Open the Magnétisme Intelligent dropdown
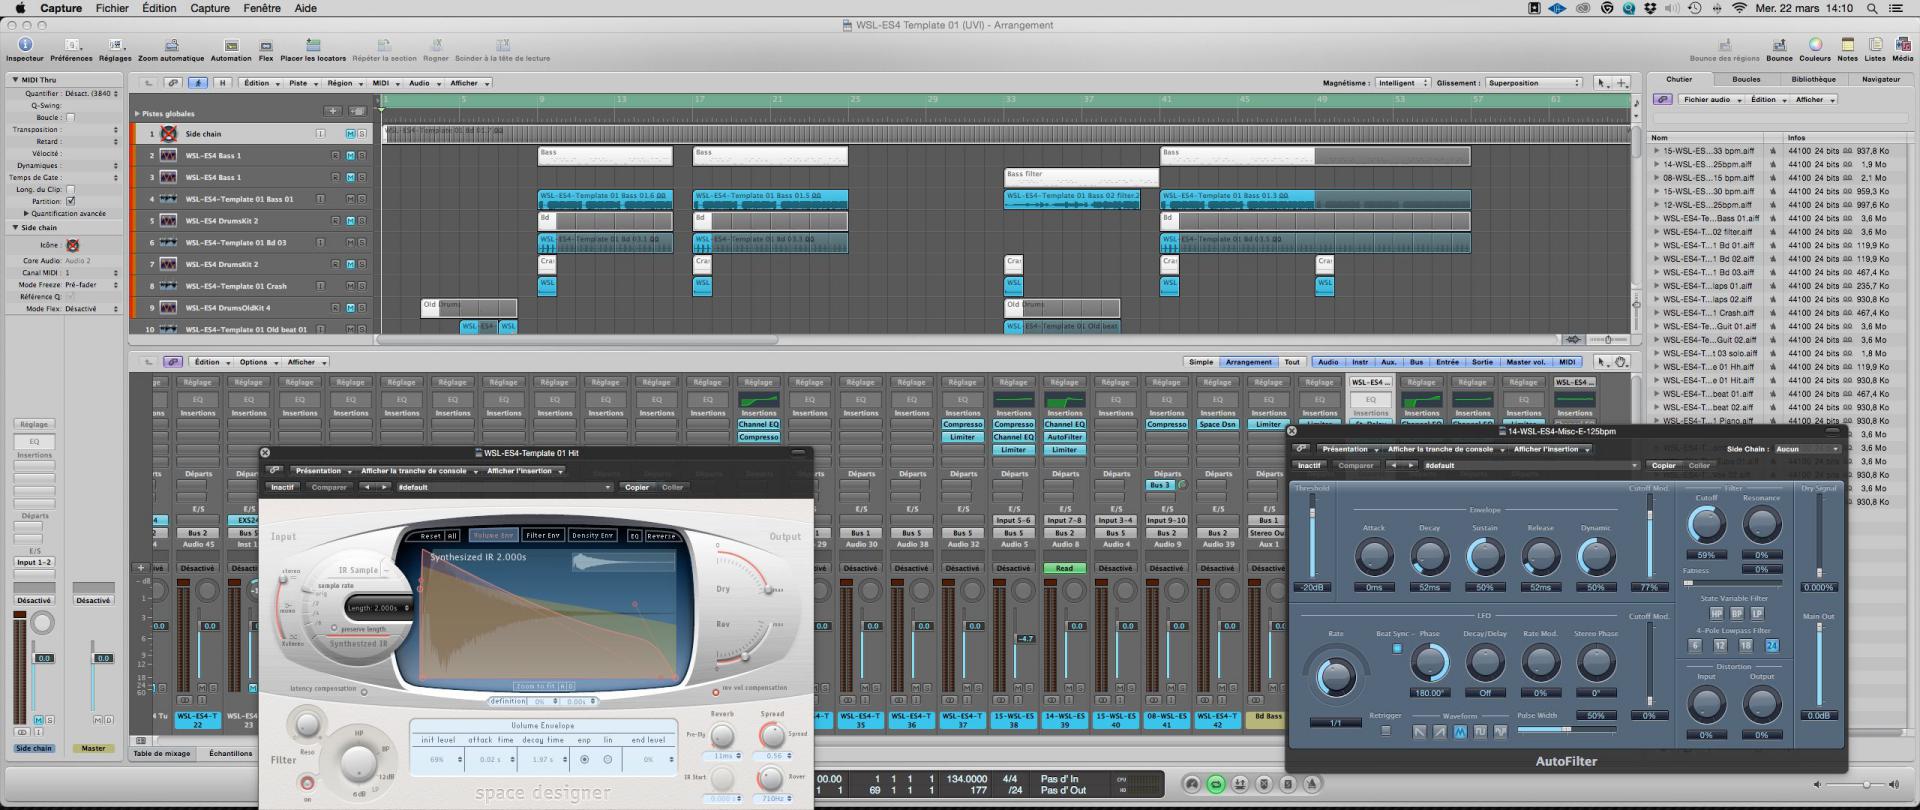The image size is (1920, 810). [x=1403, y=83]
